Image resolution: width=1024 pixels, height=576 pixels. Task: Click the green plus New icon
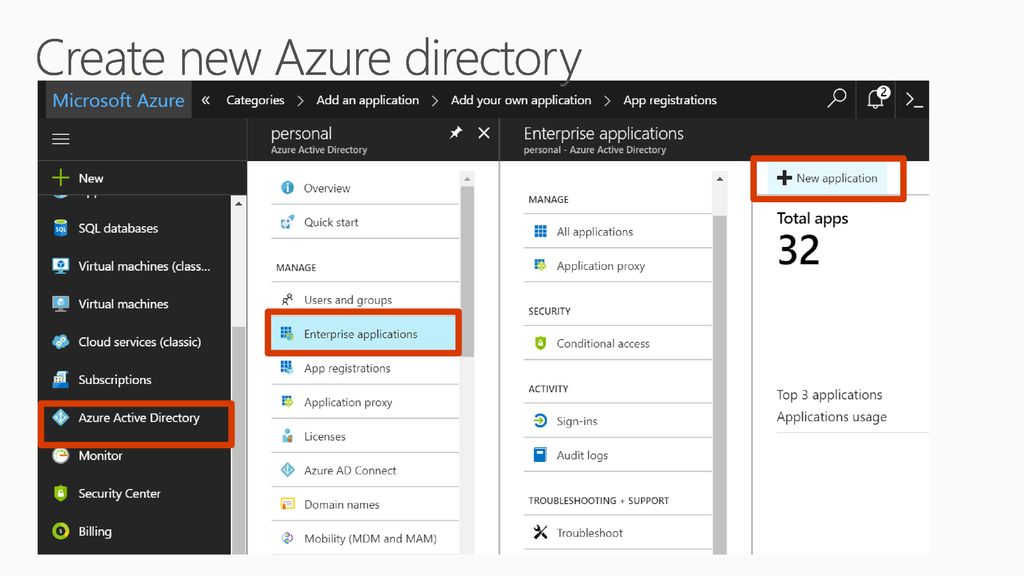(x=61, y=178)
